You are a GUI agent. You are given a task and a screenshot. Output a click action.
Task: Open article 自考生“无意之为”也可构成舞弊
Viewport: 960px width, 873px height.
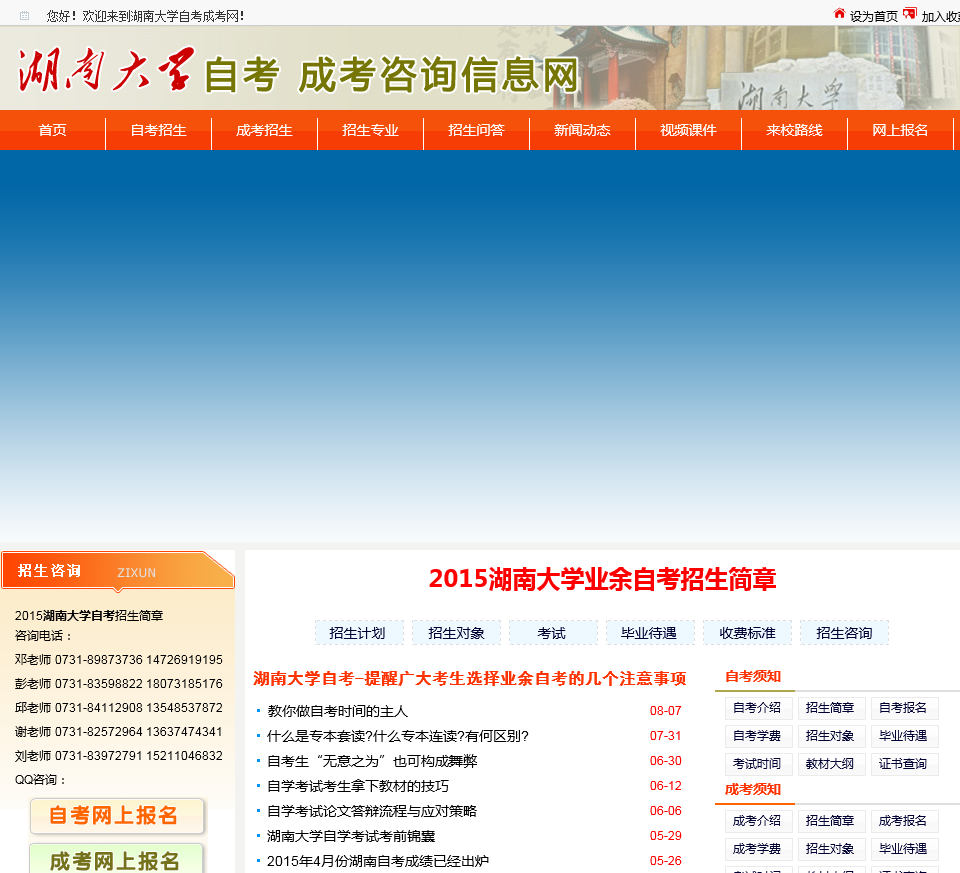pyautogui.click(x=372, y=761)
